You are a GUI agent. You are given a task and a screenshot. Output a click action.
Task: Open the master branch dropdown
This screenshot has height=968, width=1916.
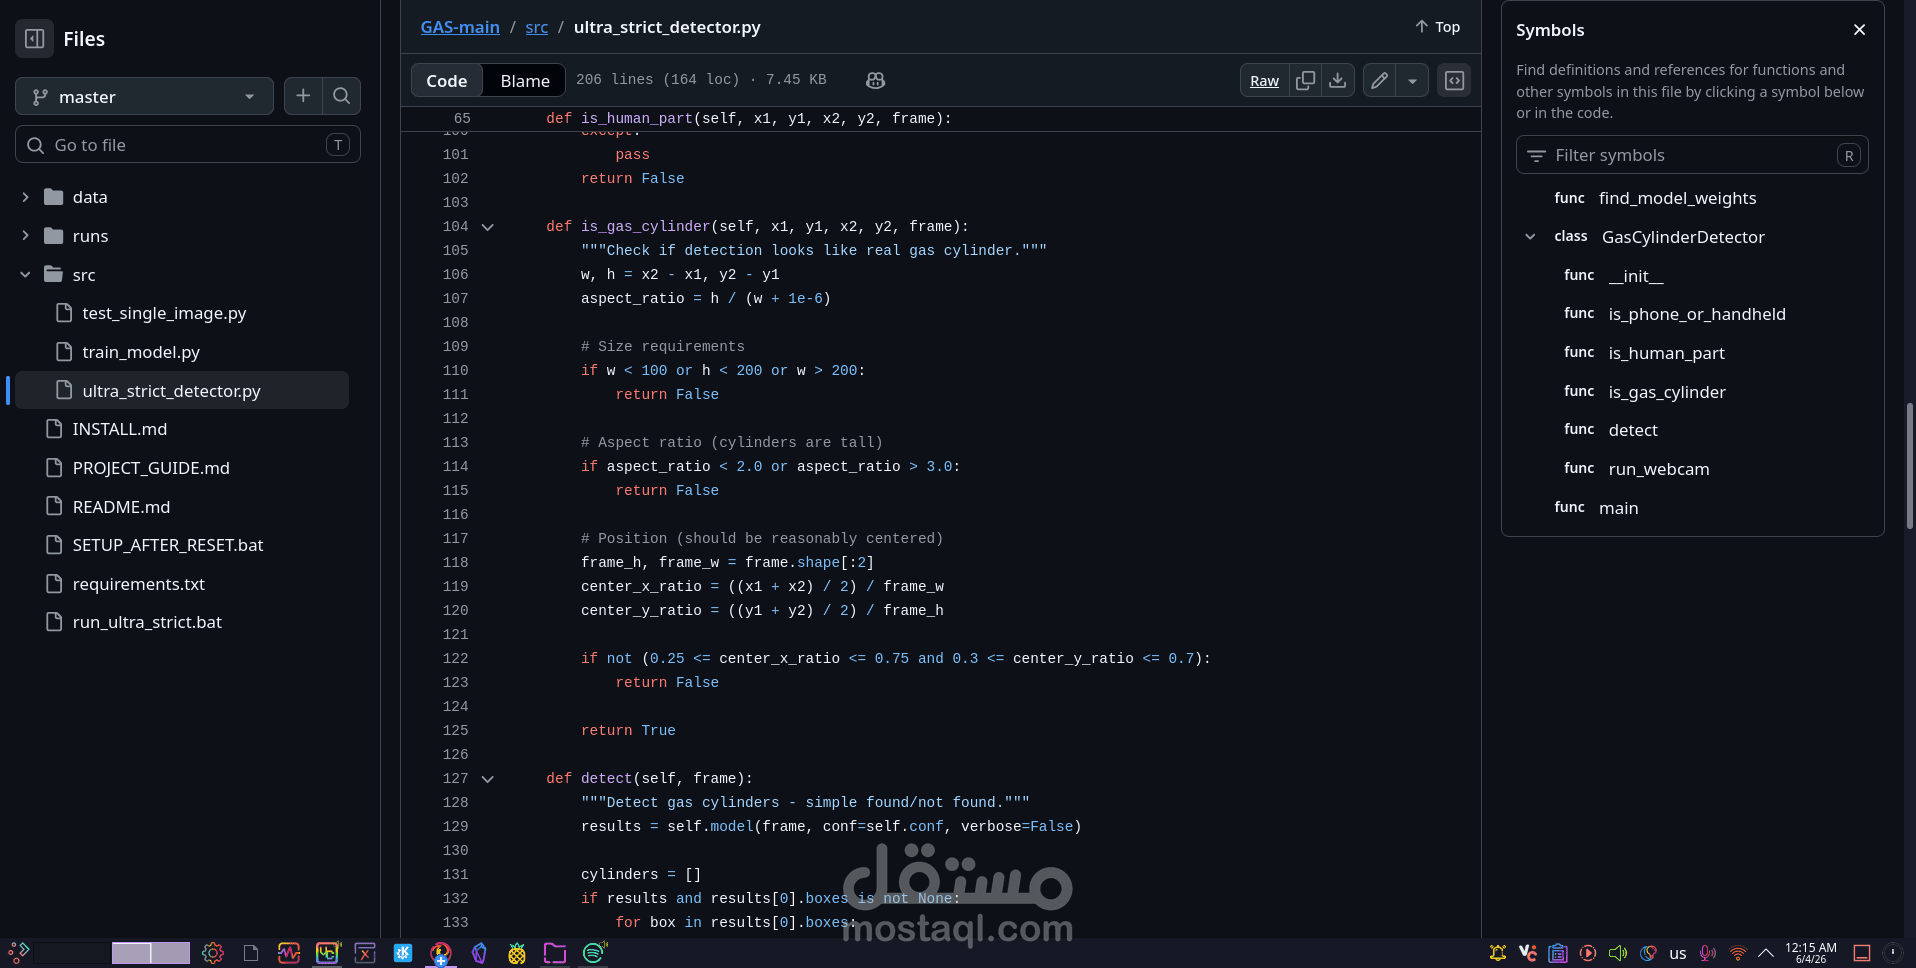coord(144,96)
